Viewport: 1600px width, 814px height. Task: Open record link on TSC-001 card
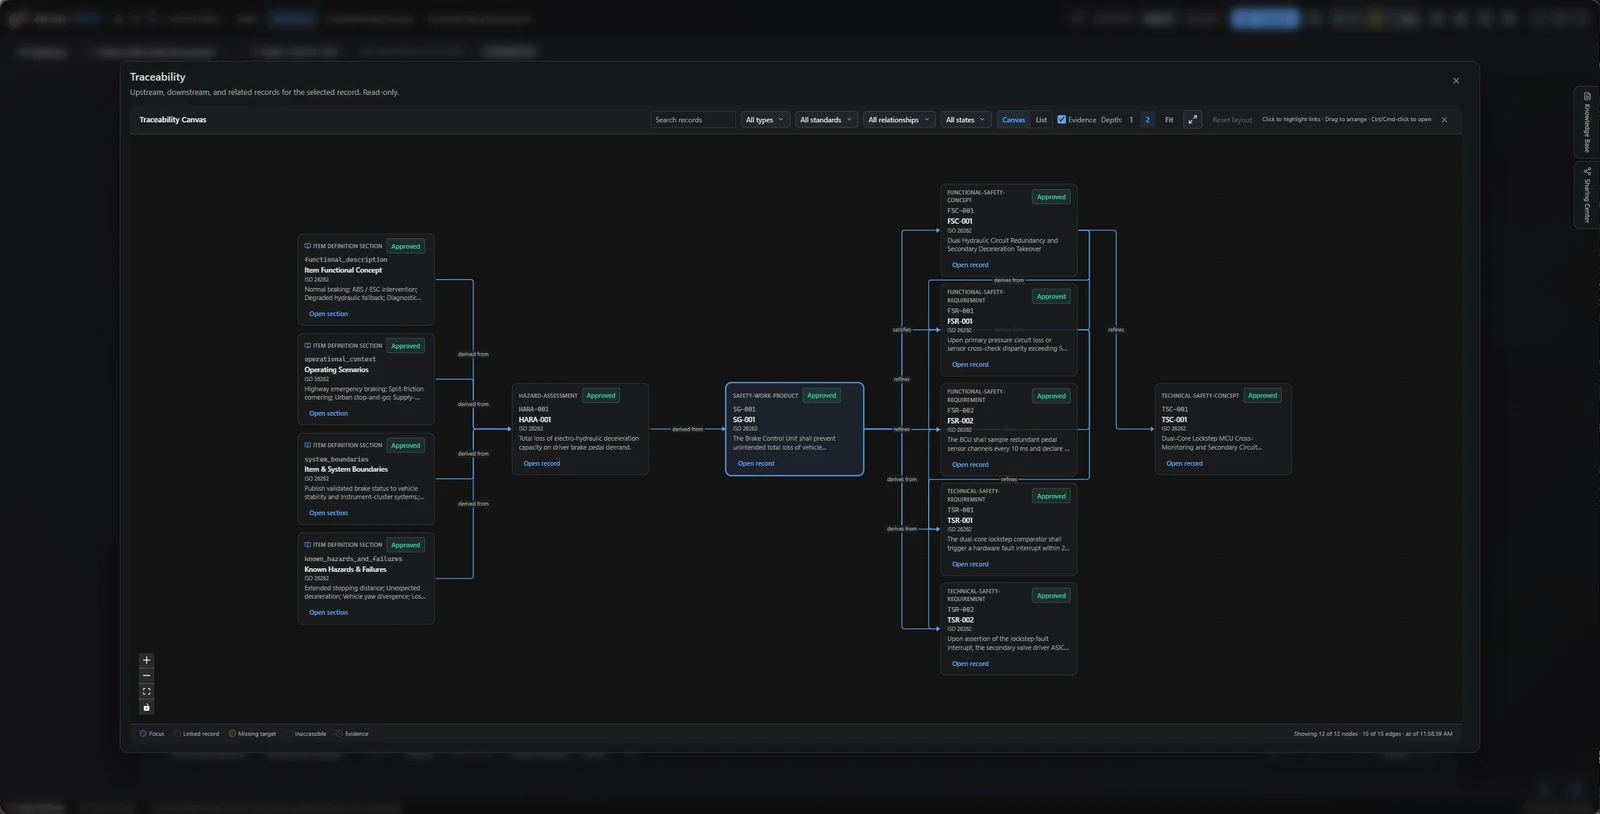(1184, 463)
